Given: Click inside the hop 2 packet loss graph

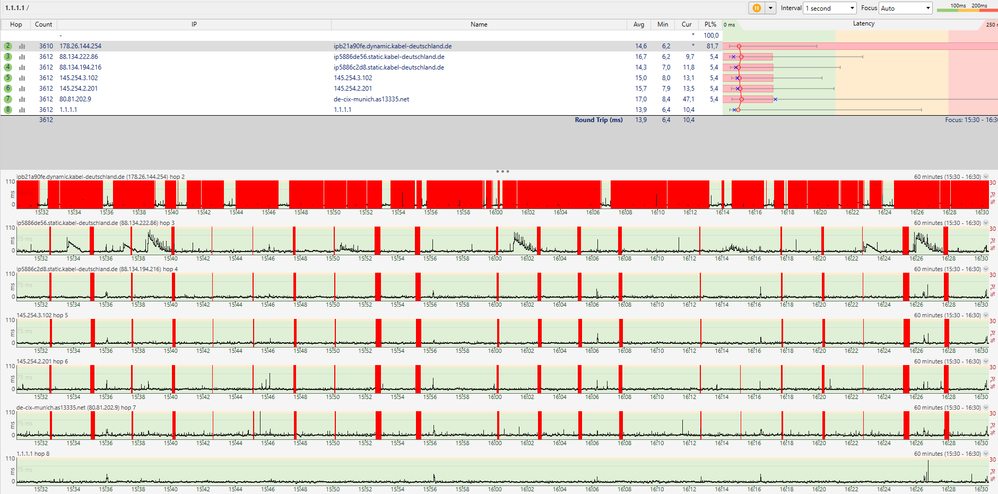Looking at the screenshot, I should pos(502,194).
